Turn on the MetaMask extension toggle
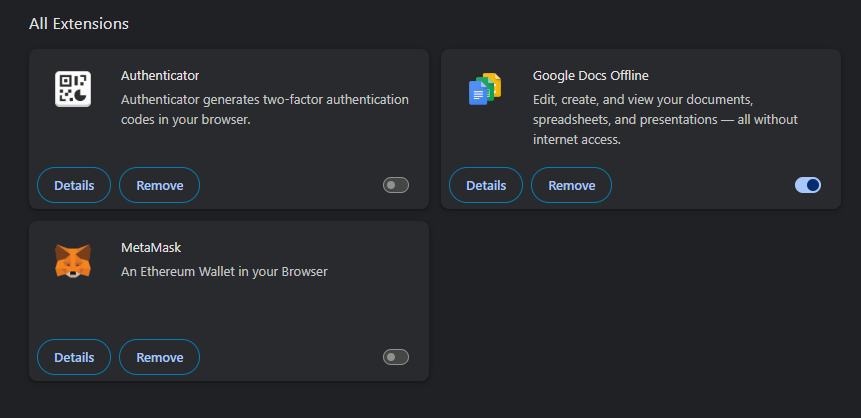Image resolution: width=861 pixels, height=418 pixels. (x=396, y=357)
